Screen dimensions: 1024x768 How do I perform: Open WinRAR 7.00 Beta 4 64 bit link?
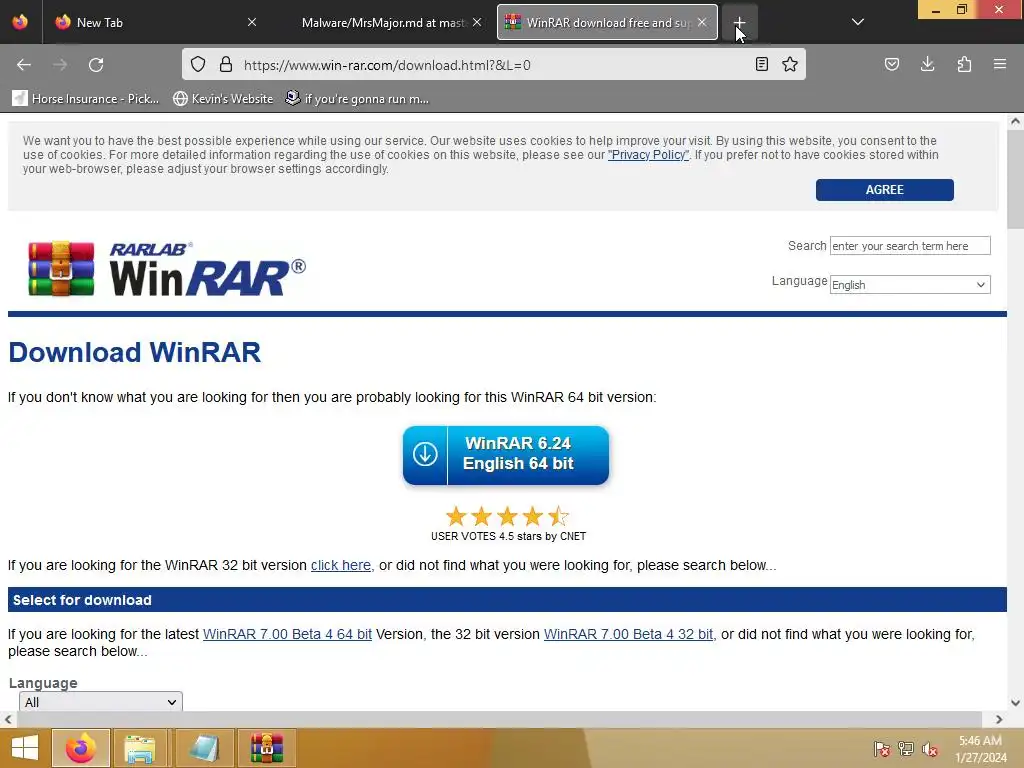click(x=287, y=634)
